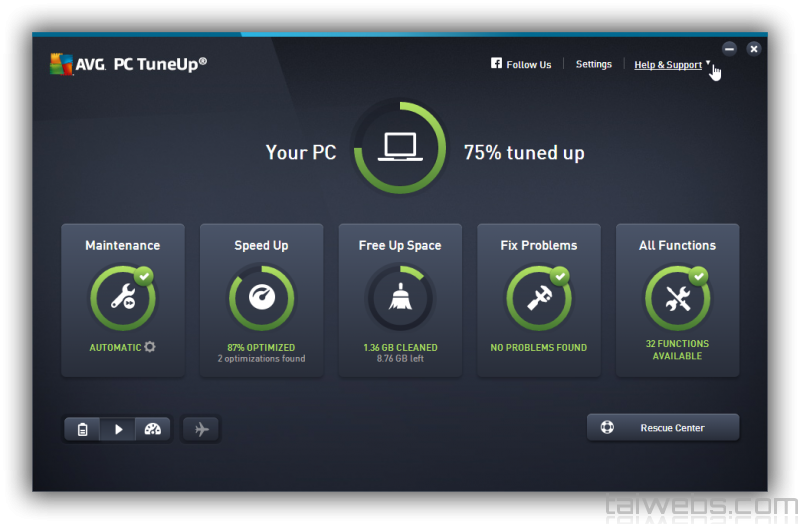The width and height of the screenshot is (800, 524).
Task: Expand the Help & Support dropdown arrow
Action: coord(708,63)
